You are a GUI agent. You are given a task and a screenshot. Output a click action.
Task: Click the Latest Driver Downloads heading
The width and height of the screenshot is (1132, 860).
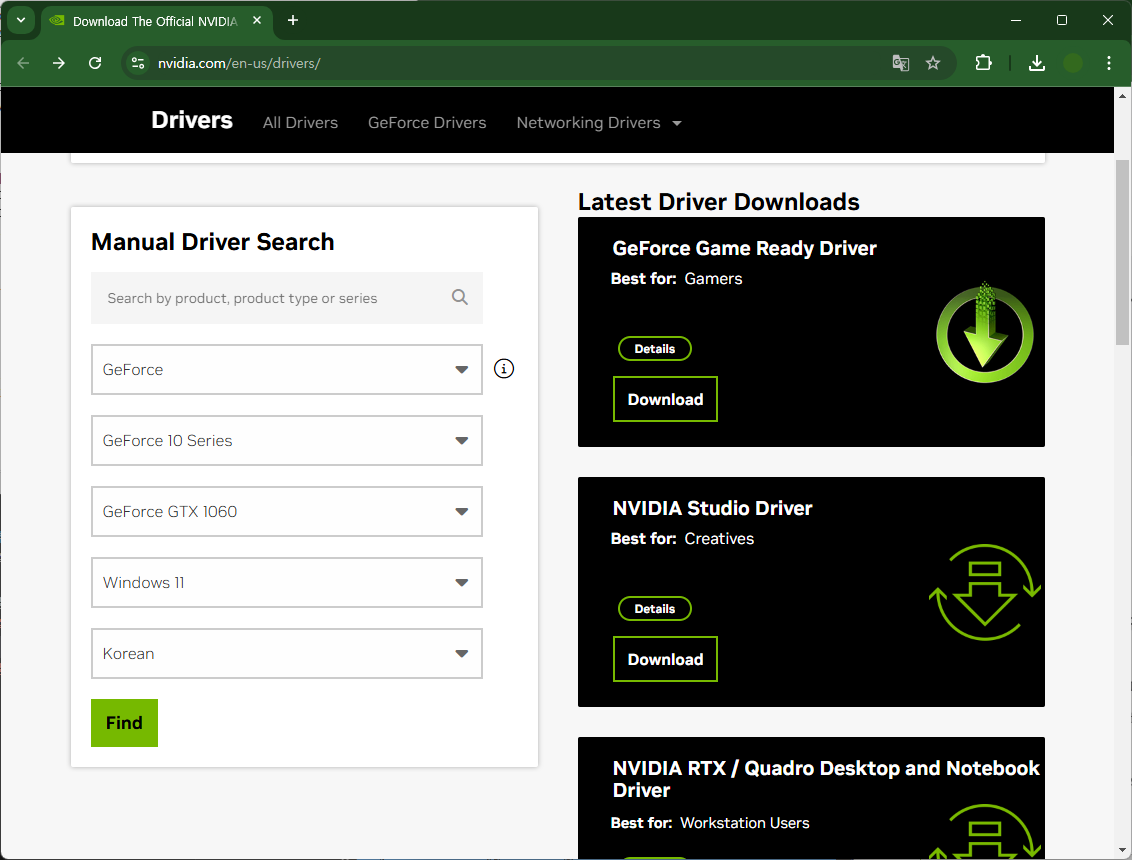coord(718,201)
